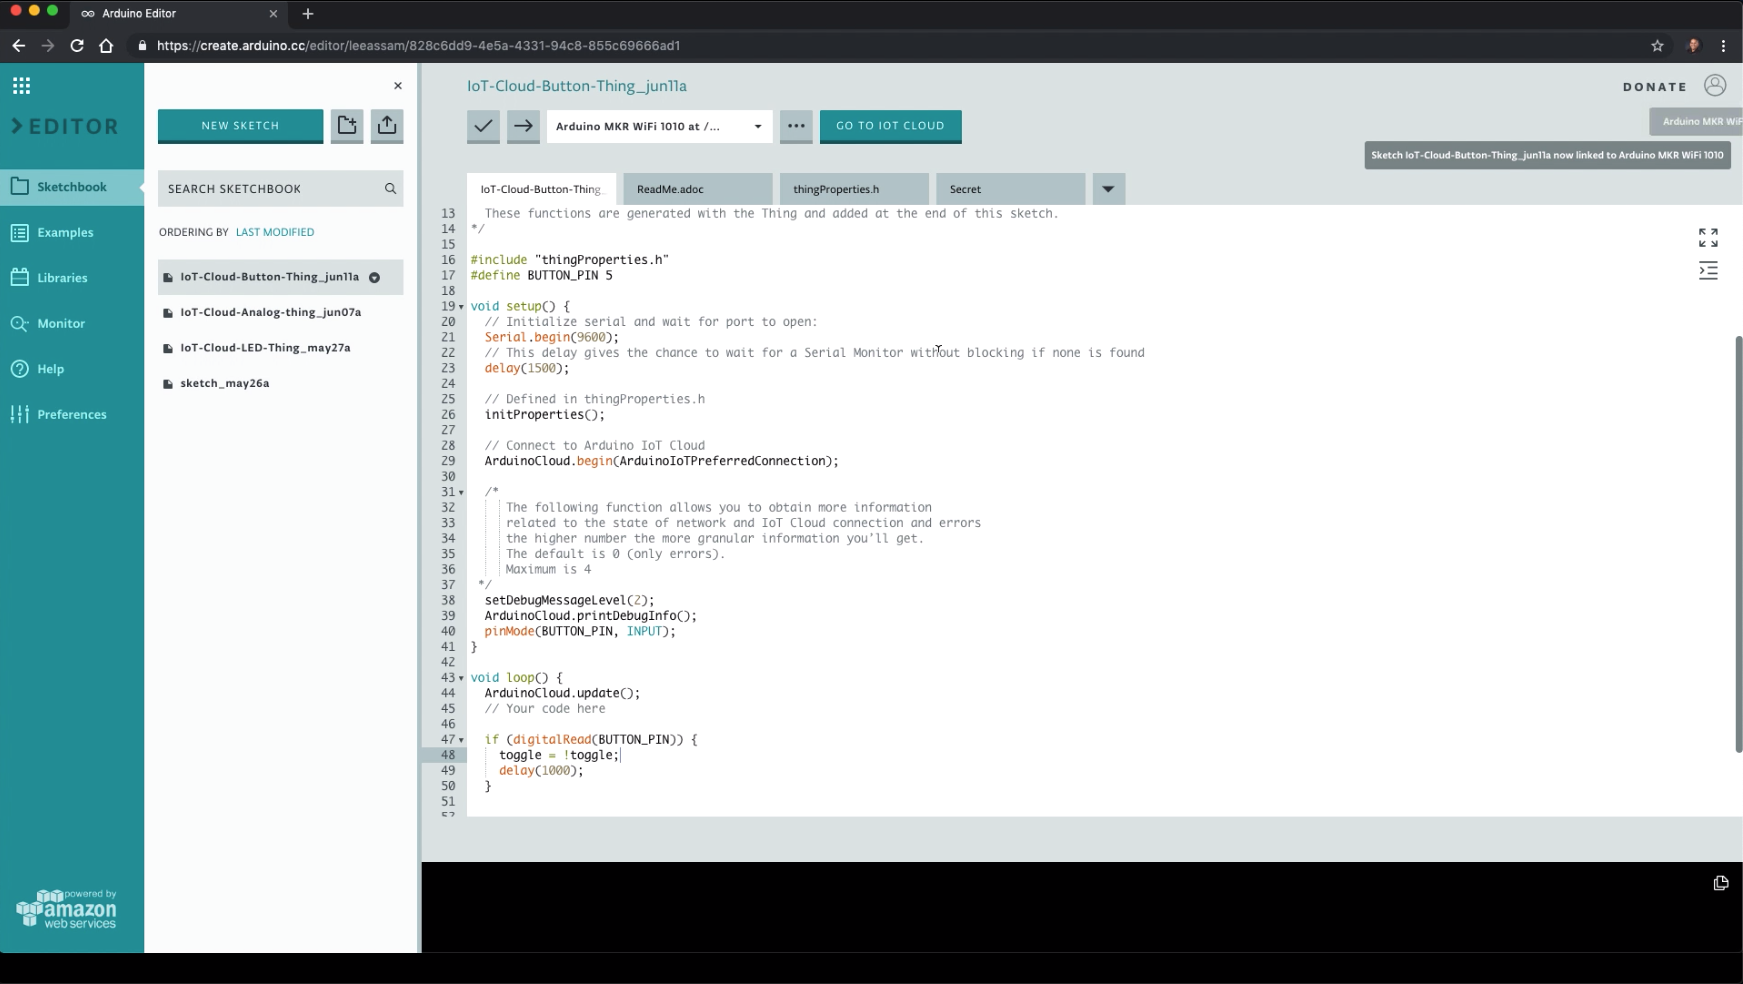Open the browser three-dot menu
The width and height of the screenshot is (1743, 984).
[1723, 45]
